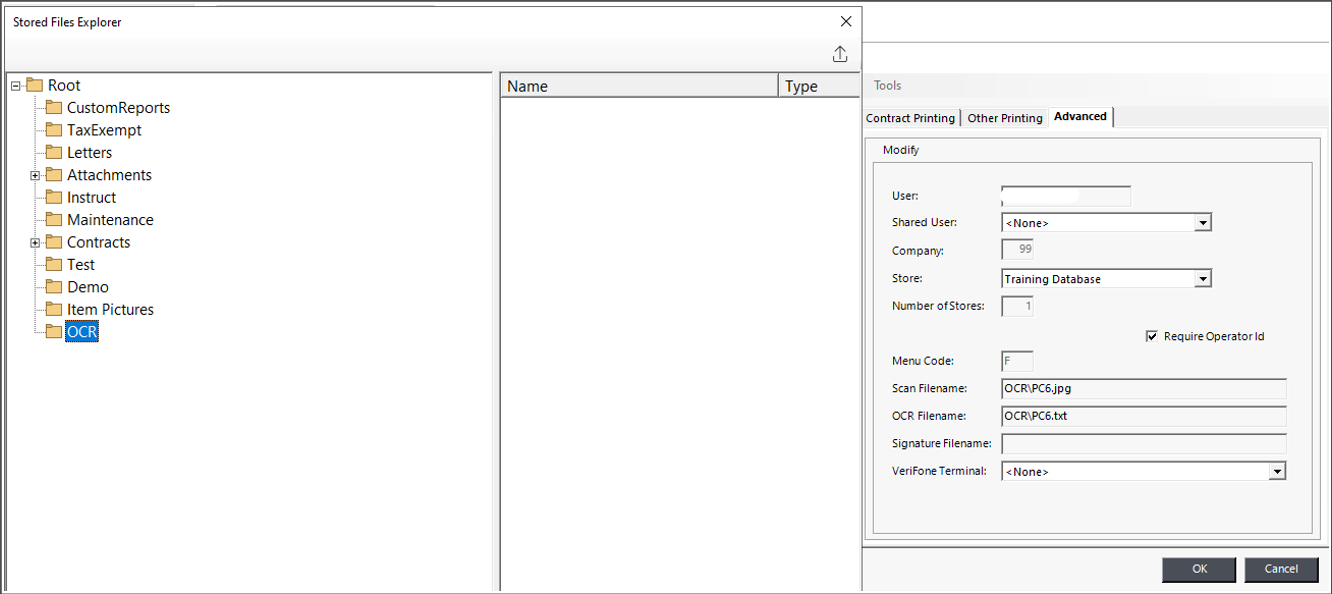Toggle the Require Operator Id checkbox
Screen dimensions: 1332x594
pos(1152,337)
